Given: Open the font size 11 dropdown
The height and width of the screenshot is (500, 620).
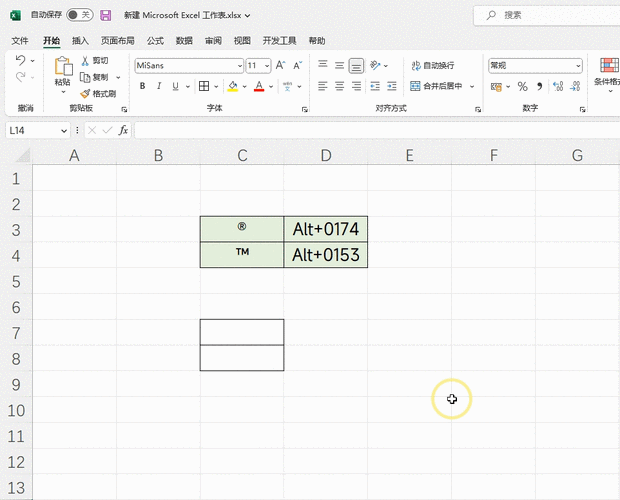Looking at the screenshot, I should click(x=267, y=66).
